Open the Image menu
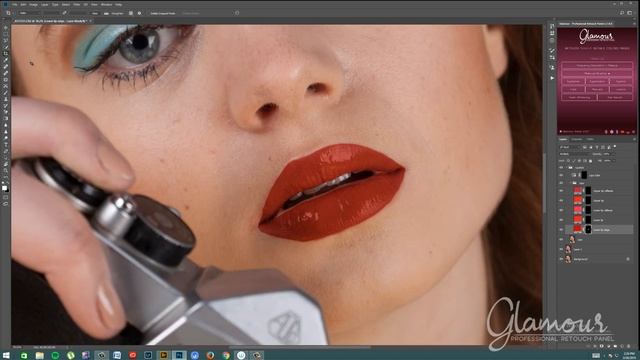 point(33,4)
